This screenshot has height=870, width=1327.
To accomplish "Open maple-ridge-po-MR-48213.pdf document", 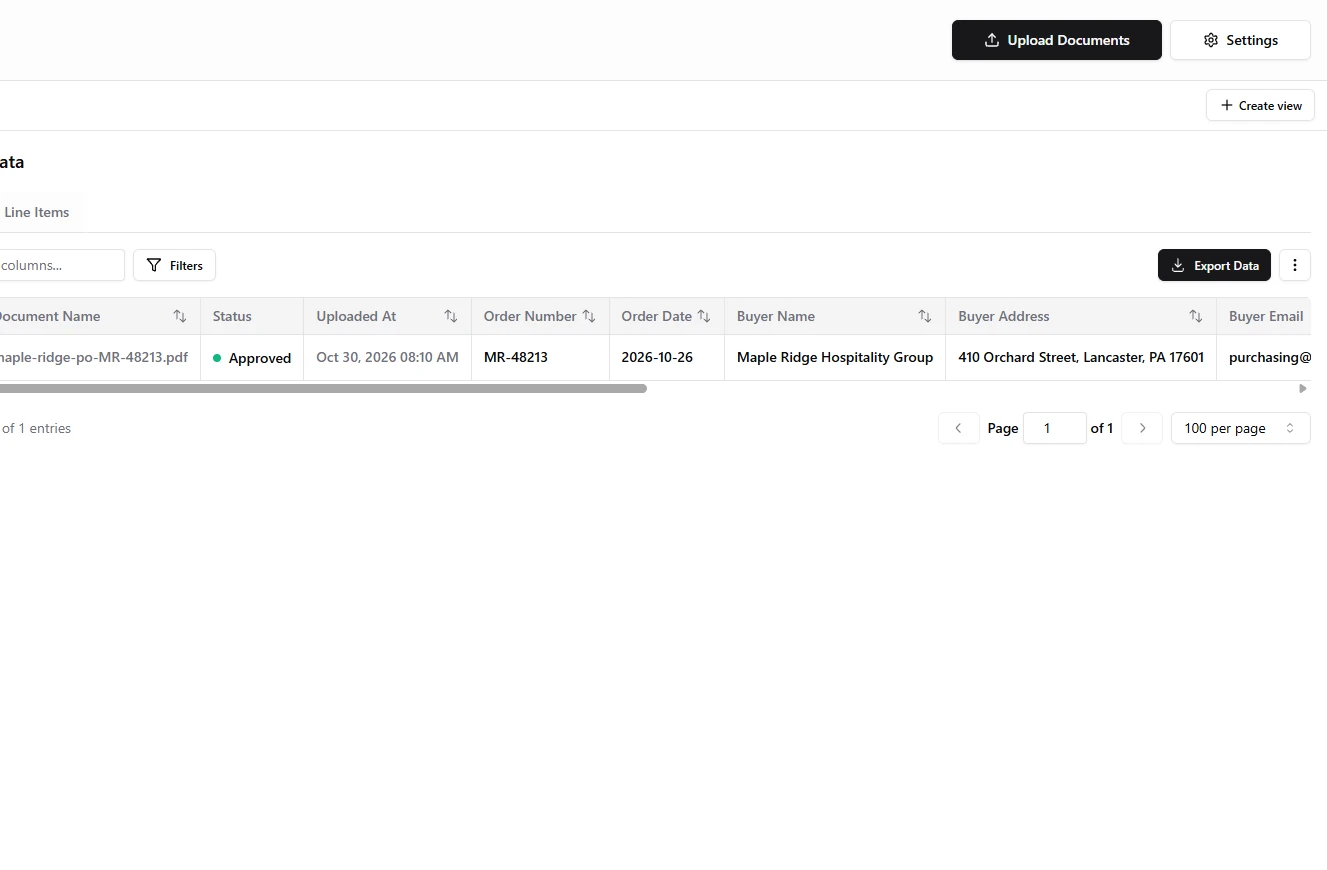I will click(92, 357).
